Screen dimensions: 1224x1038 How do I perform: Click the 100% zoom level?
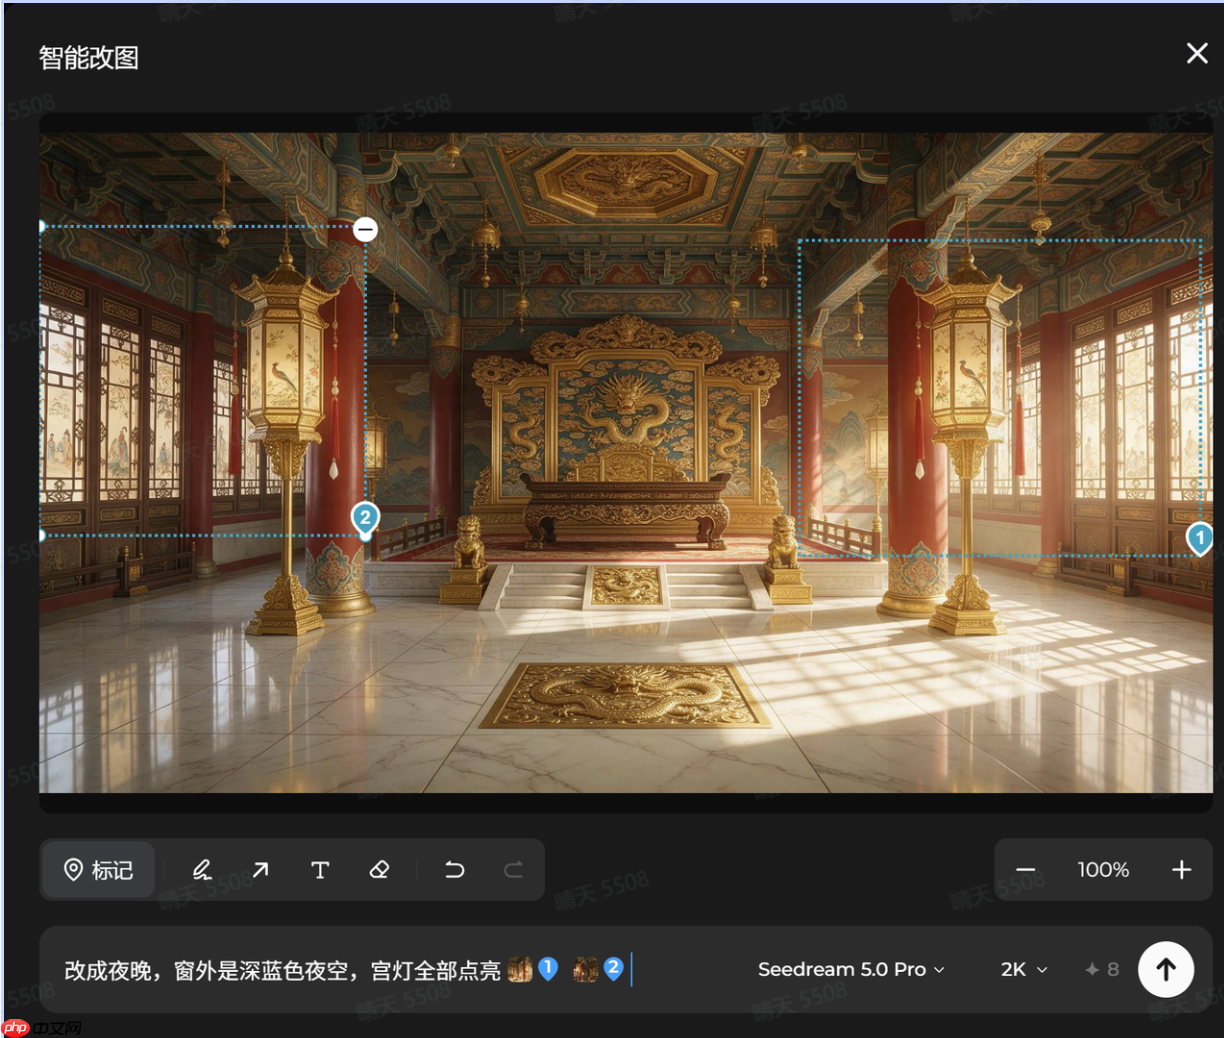(1103, 870)
